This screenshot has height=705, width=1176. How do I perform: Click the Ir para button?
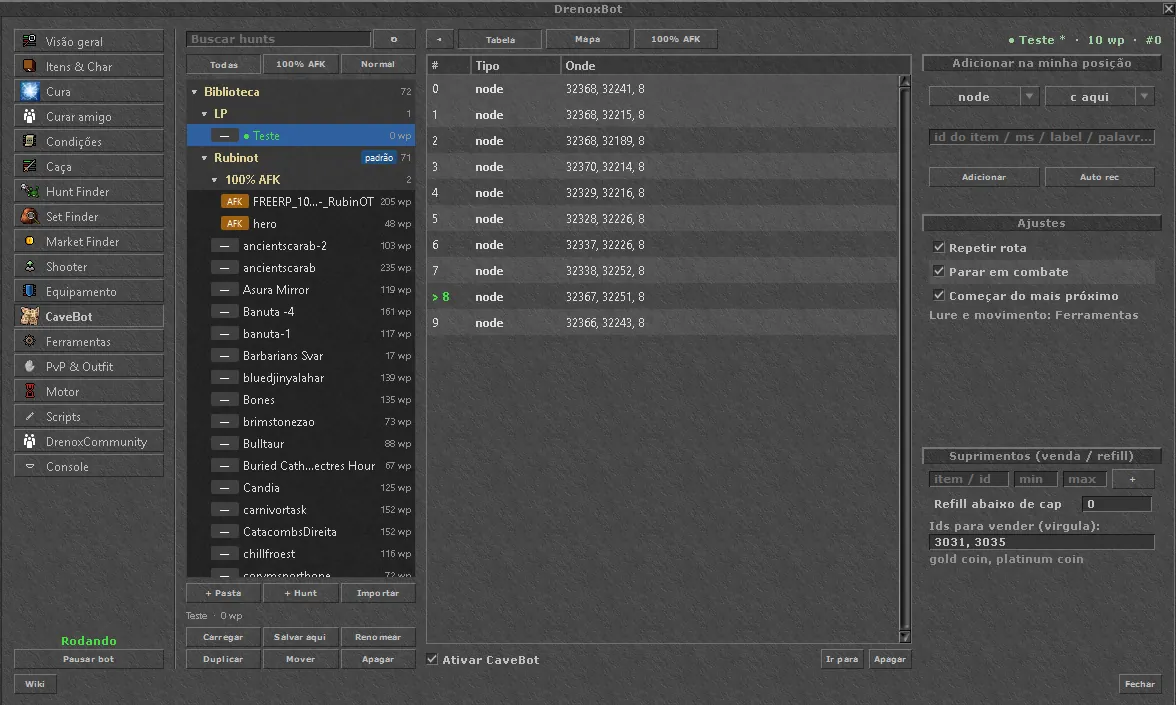coord(842,659)
